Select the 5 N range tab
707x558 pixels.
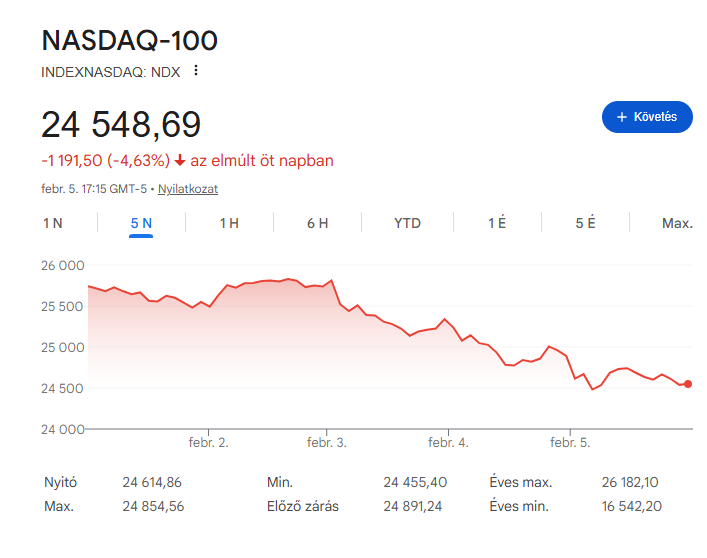141,223
